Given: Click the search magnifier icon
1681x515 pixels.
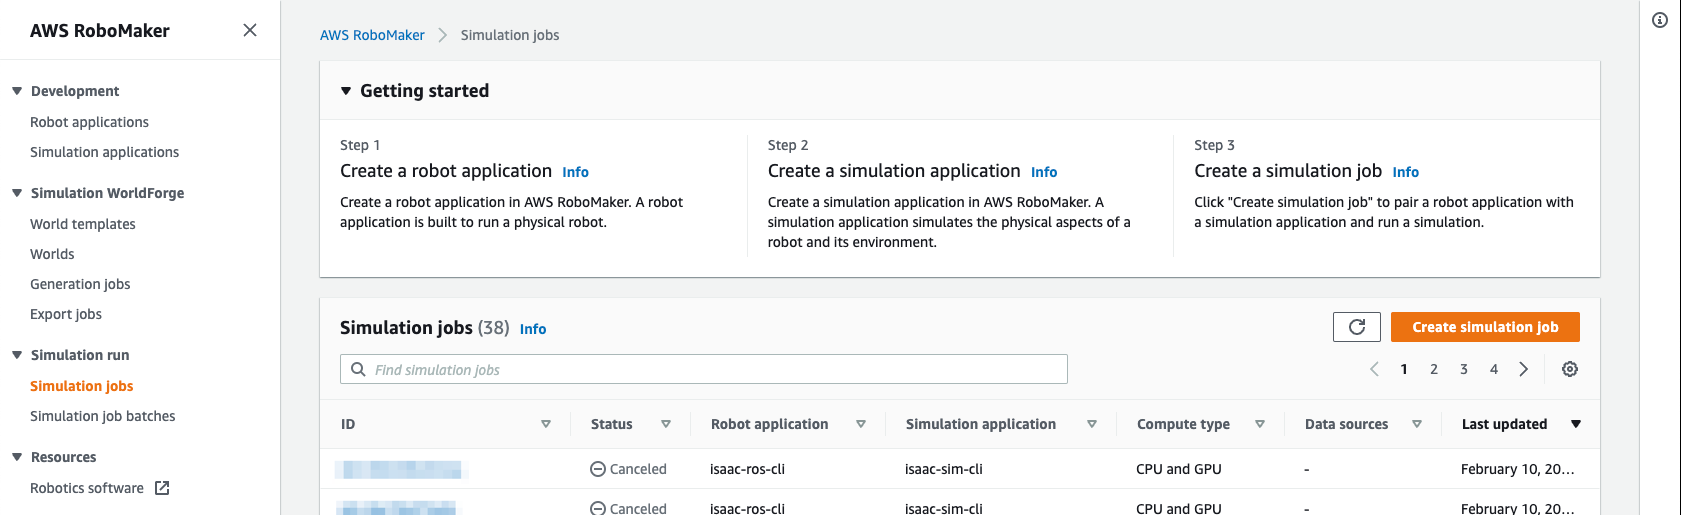Looking at the screenshot, I should (x=358, y=369).
